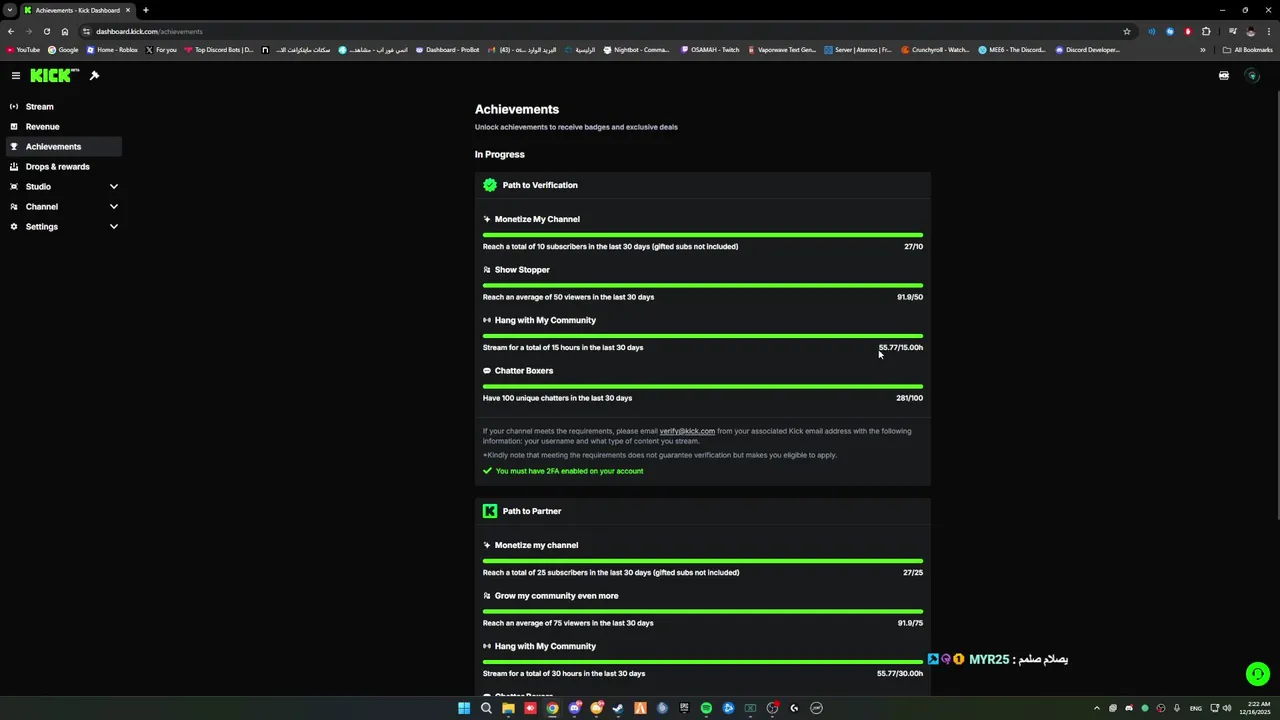Select the Achievements - Kick Dashboard tab
Screen dimensions: 1280x720
[x=78, y=10]
